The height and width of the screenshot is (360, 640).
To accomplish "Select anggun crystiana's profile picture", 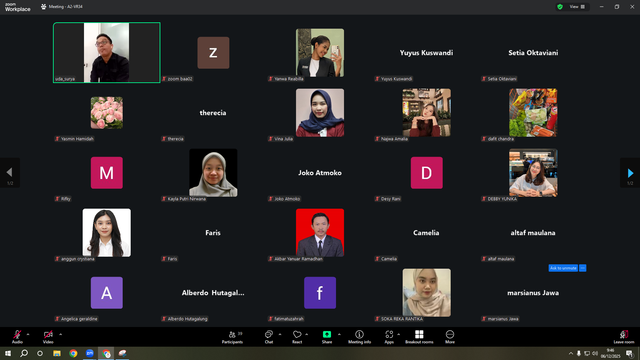I will (x=107, y=233).
